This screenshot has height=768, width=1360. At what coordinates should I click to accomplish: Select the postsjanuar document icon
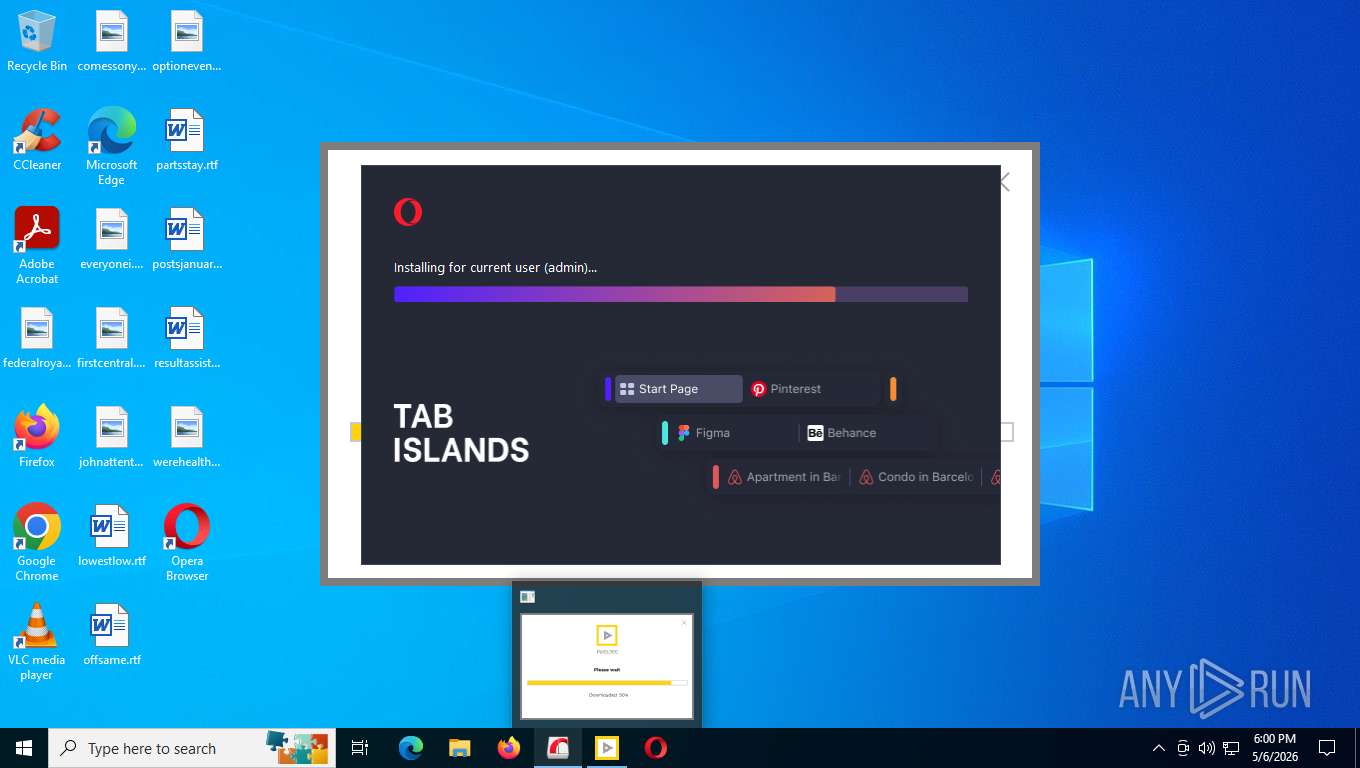(187, 239)
